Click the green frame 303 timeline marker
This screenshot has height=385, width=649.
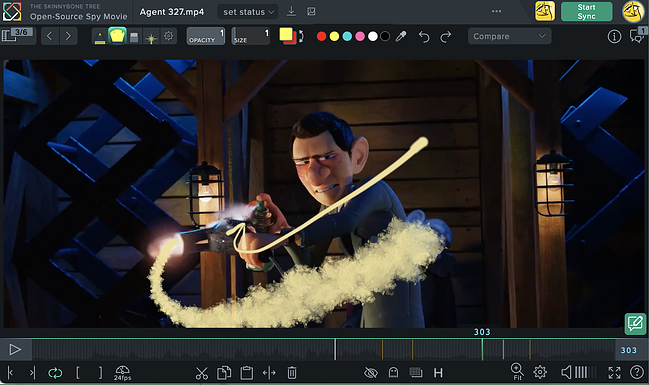(x=482, y=349)
